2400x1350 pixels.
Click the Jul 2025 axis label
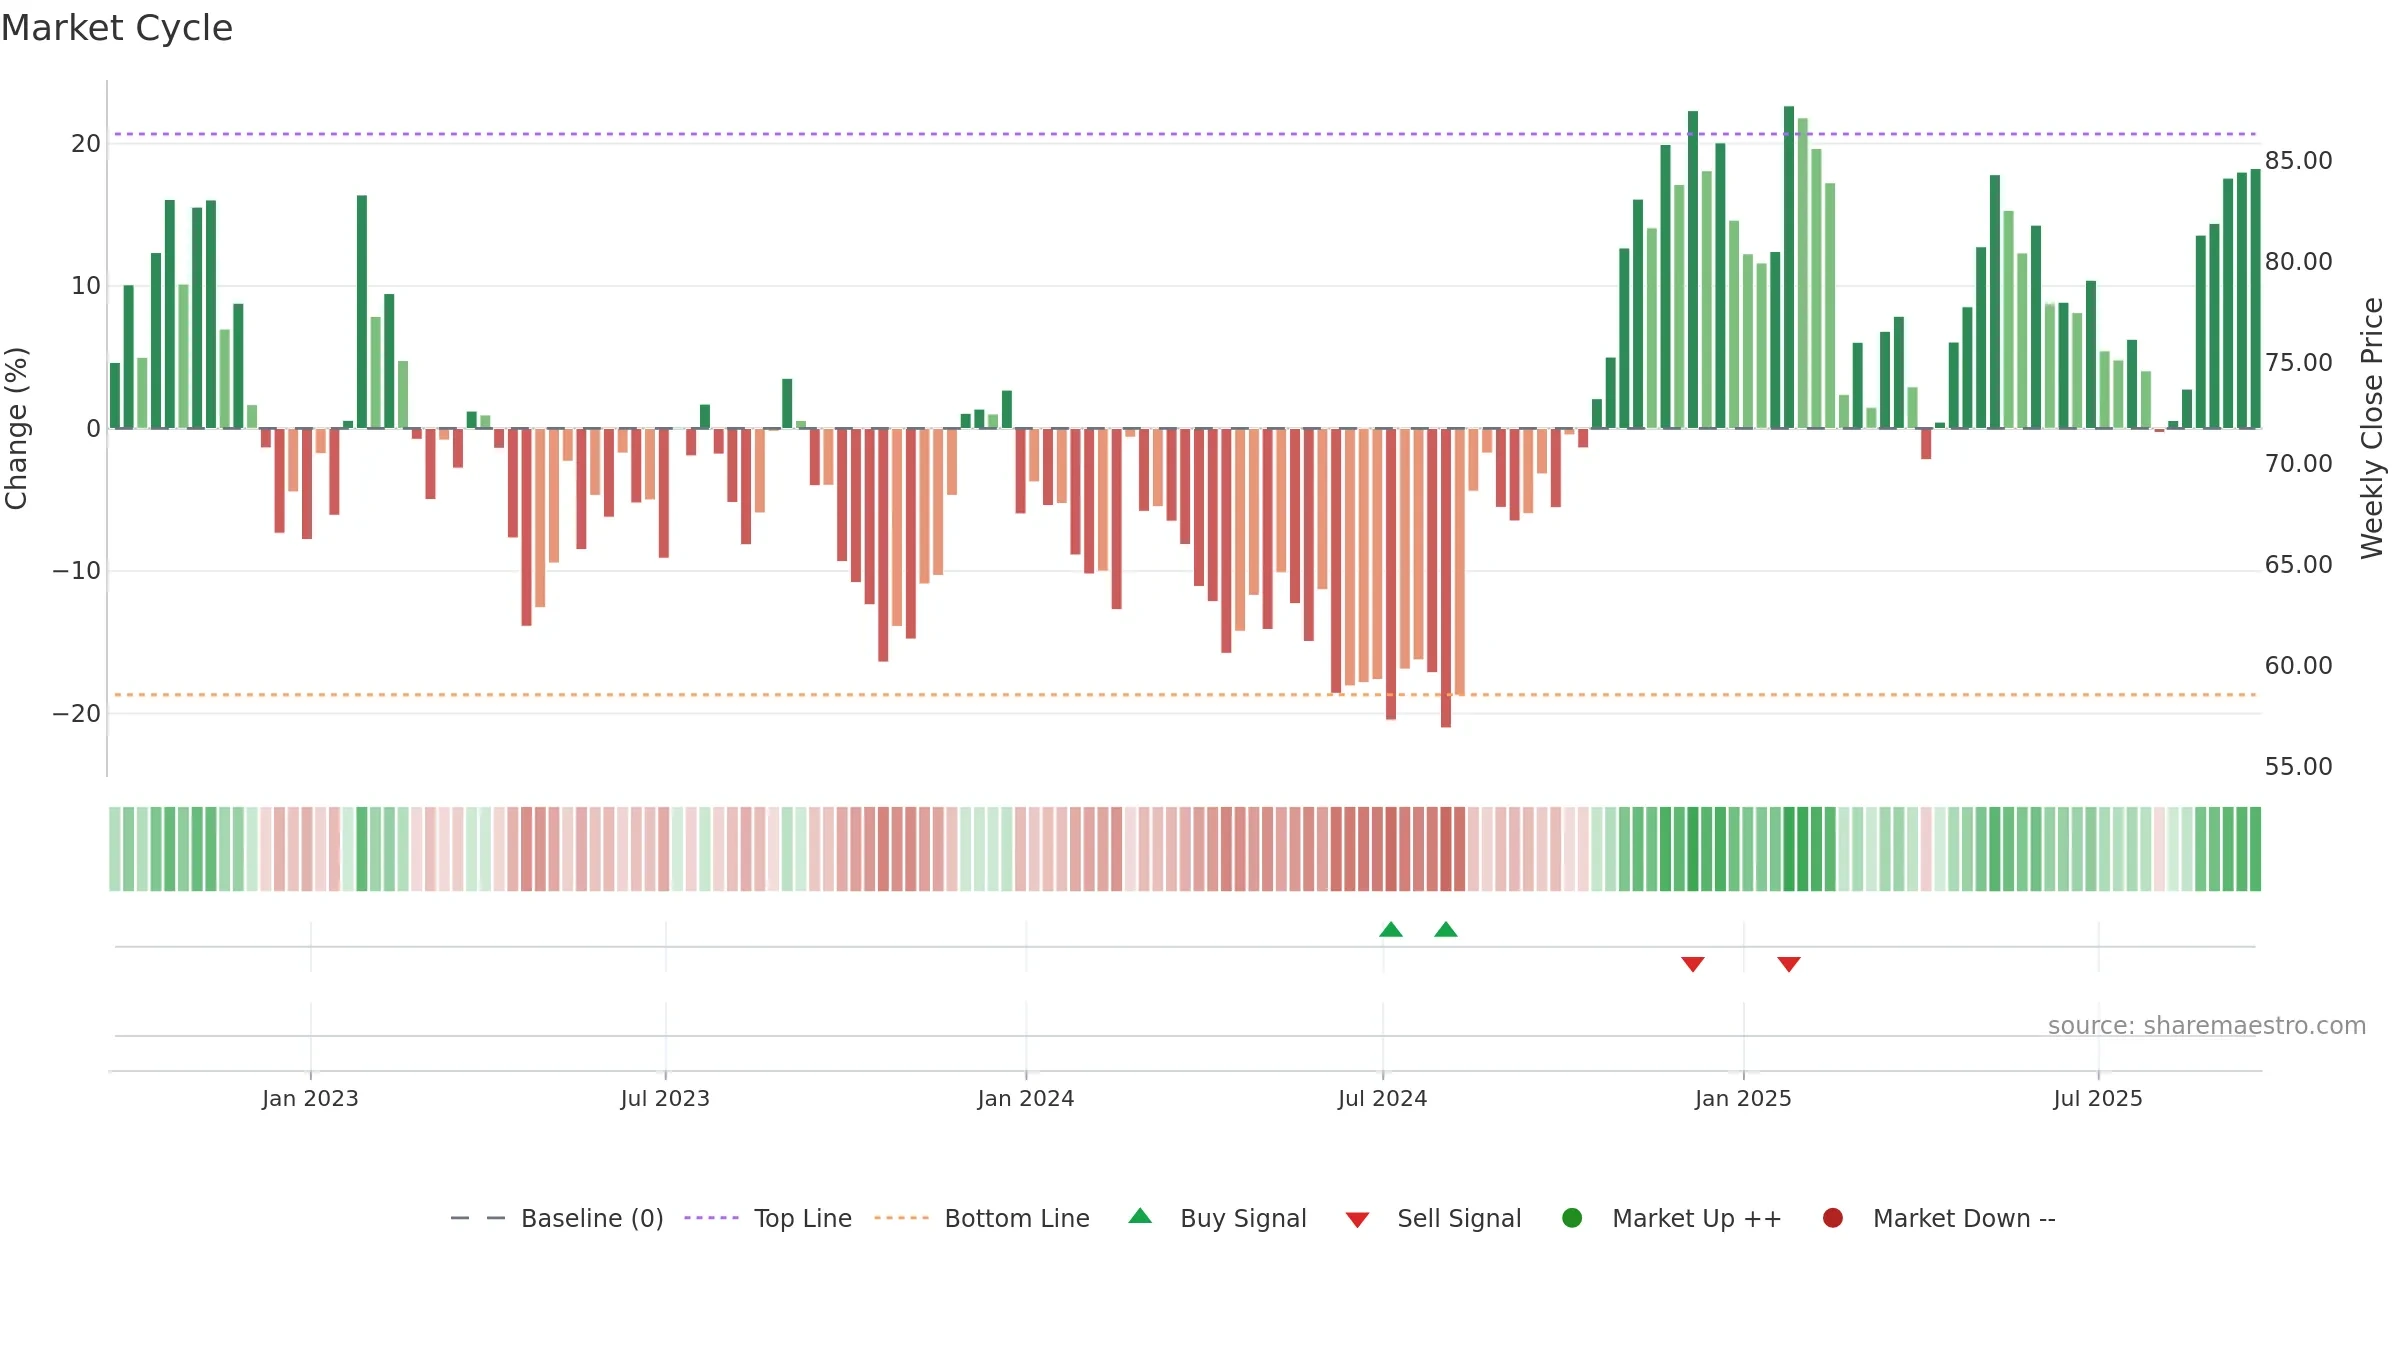point(2098,1098)
